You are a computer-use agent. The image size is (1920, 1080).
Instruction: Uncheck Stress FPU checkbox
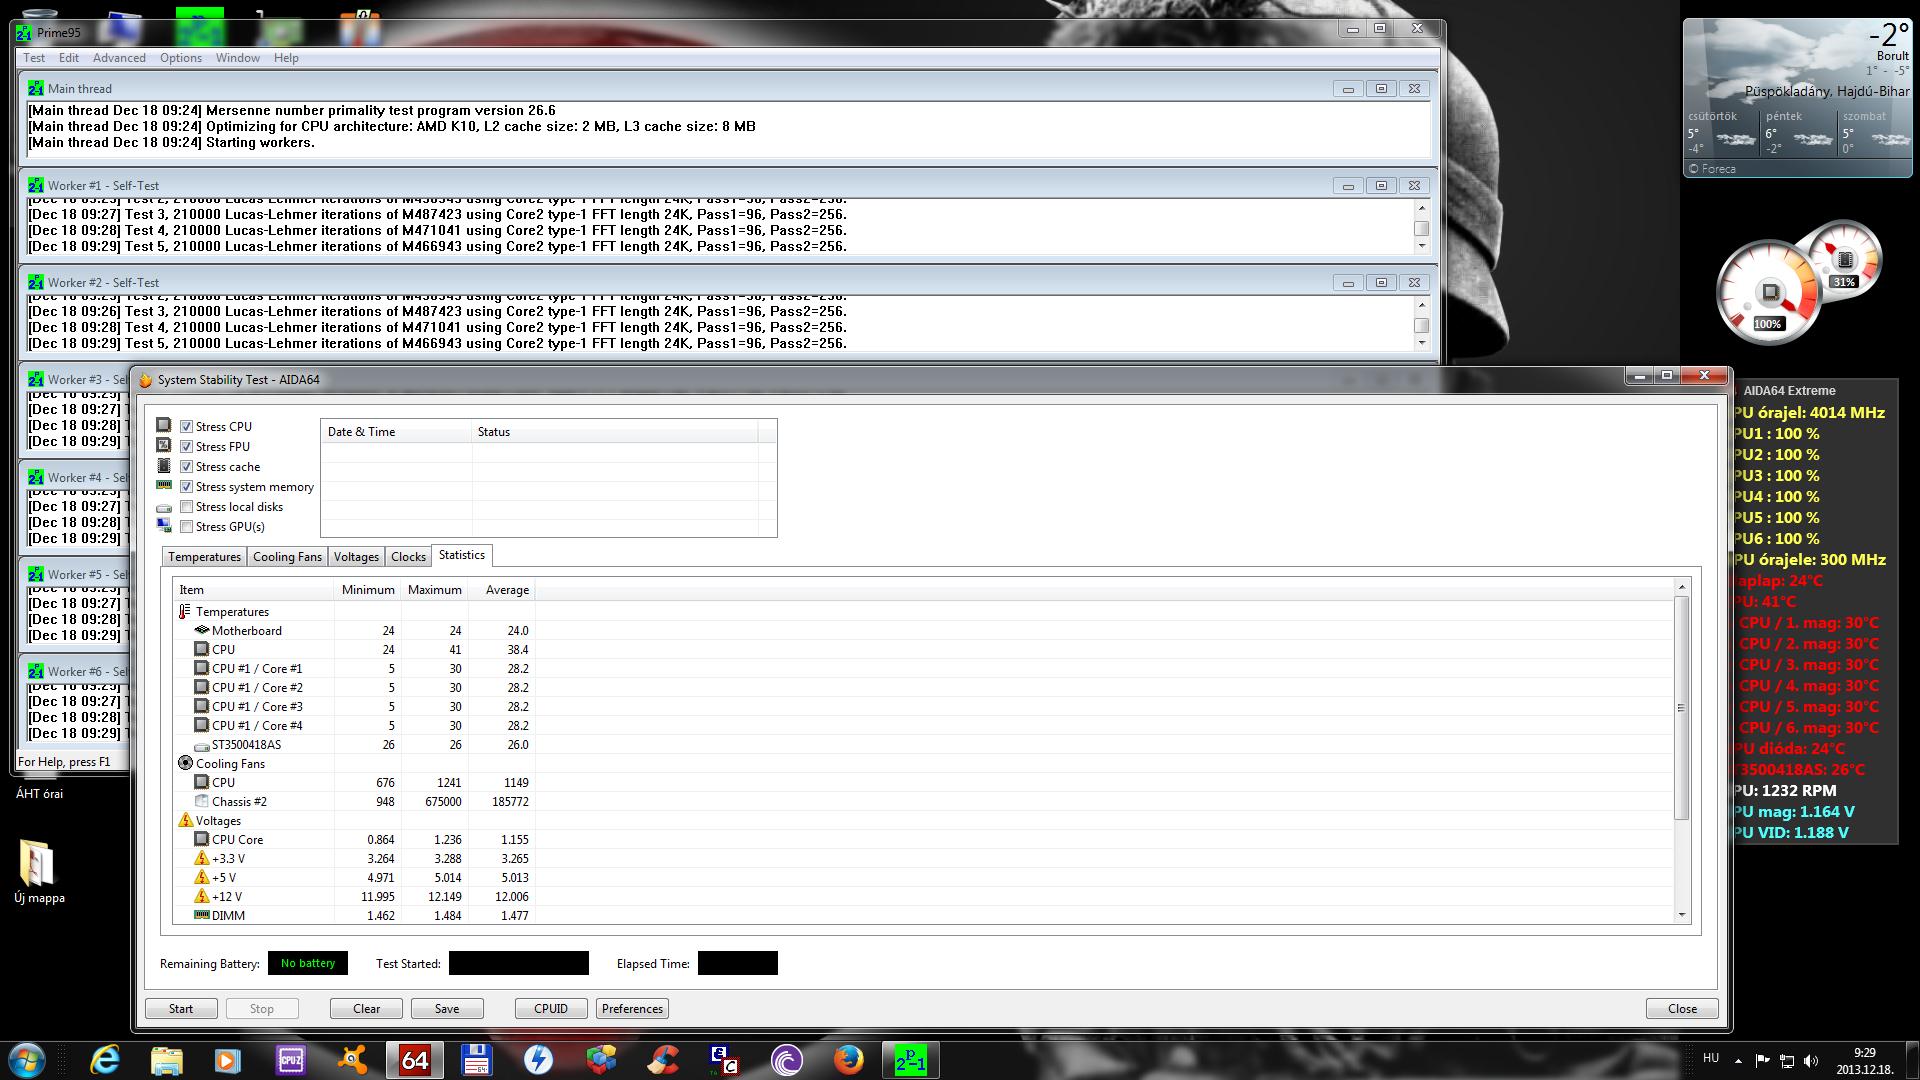(186, 447)
